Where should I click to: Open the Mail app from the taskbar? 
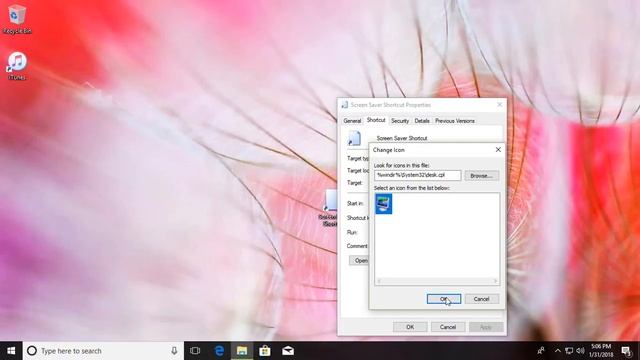(x=288, y=351)
